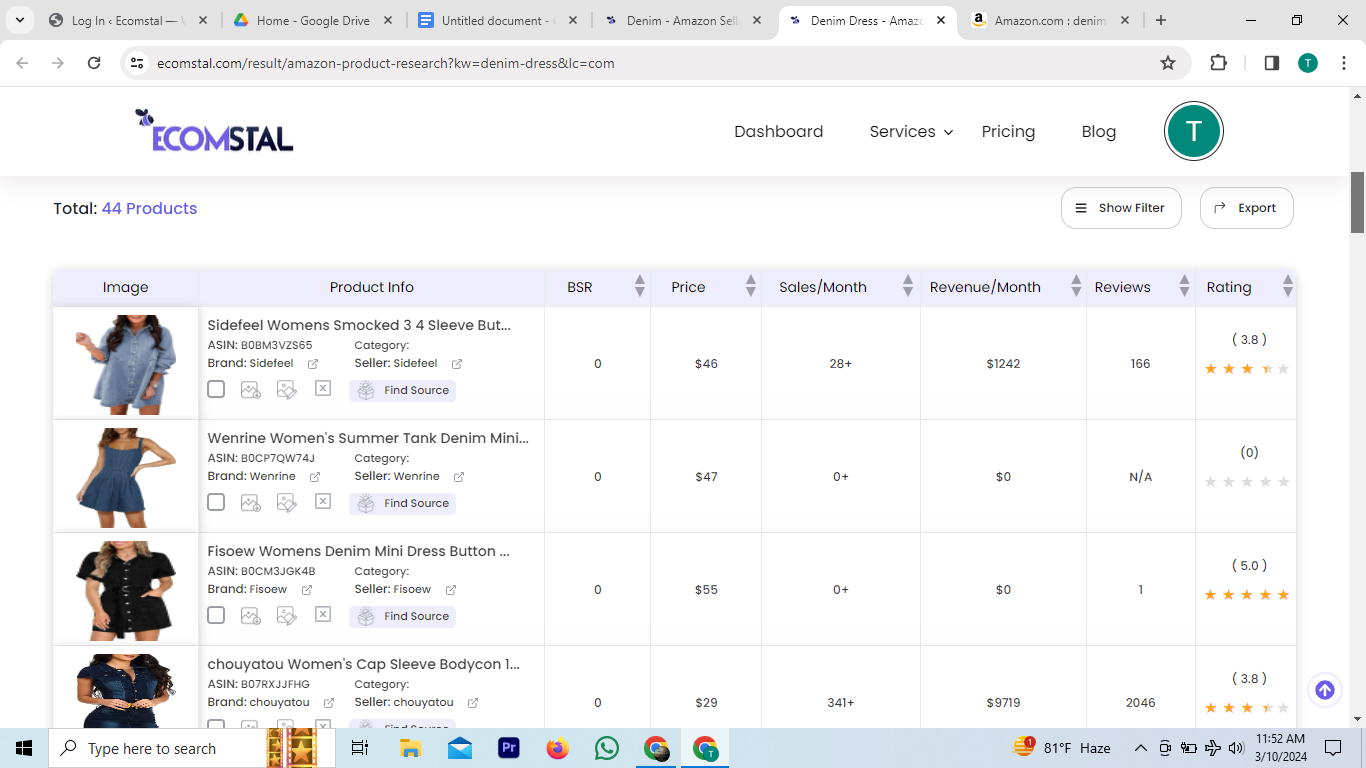The height and width of the screenshot is (768, 1366).
Task: Click the Wenrine denim dress thumbnail
Action: pos(126,476)
